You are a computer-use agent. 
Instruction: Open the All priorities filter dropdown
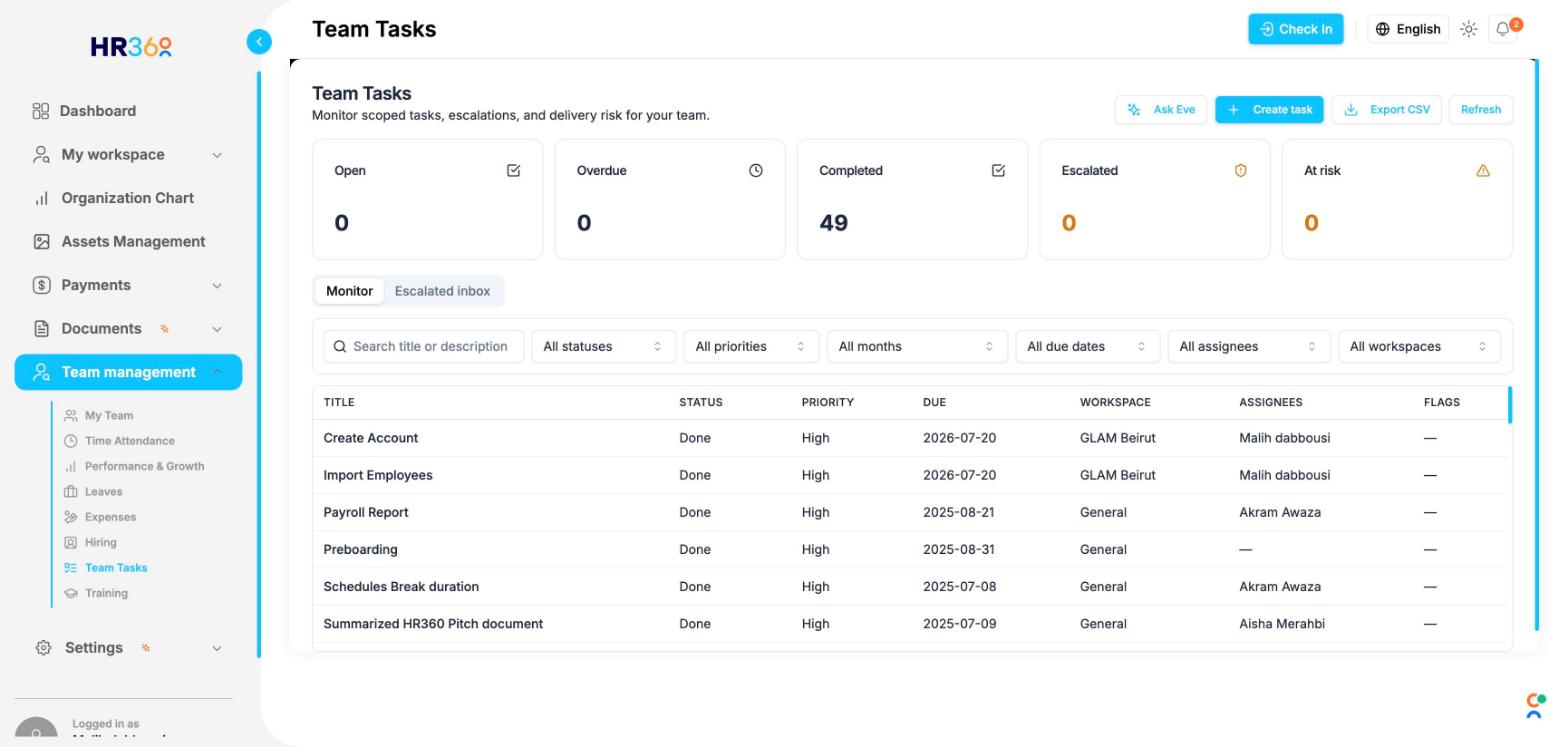pos(751,347)
